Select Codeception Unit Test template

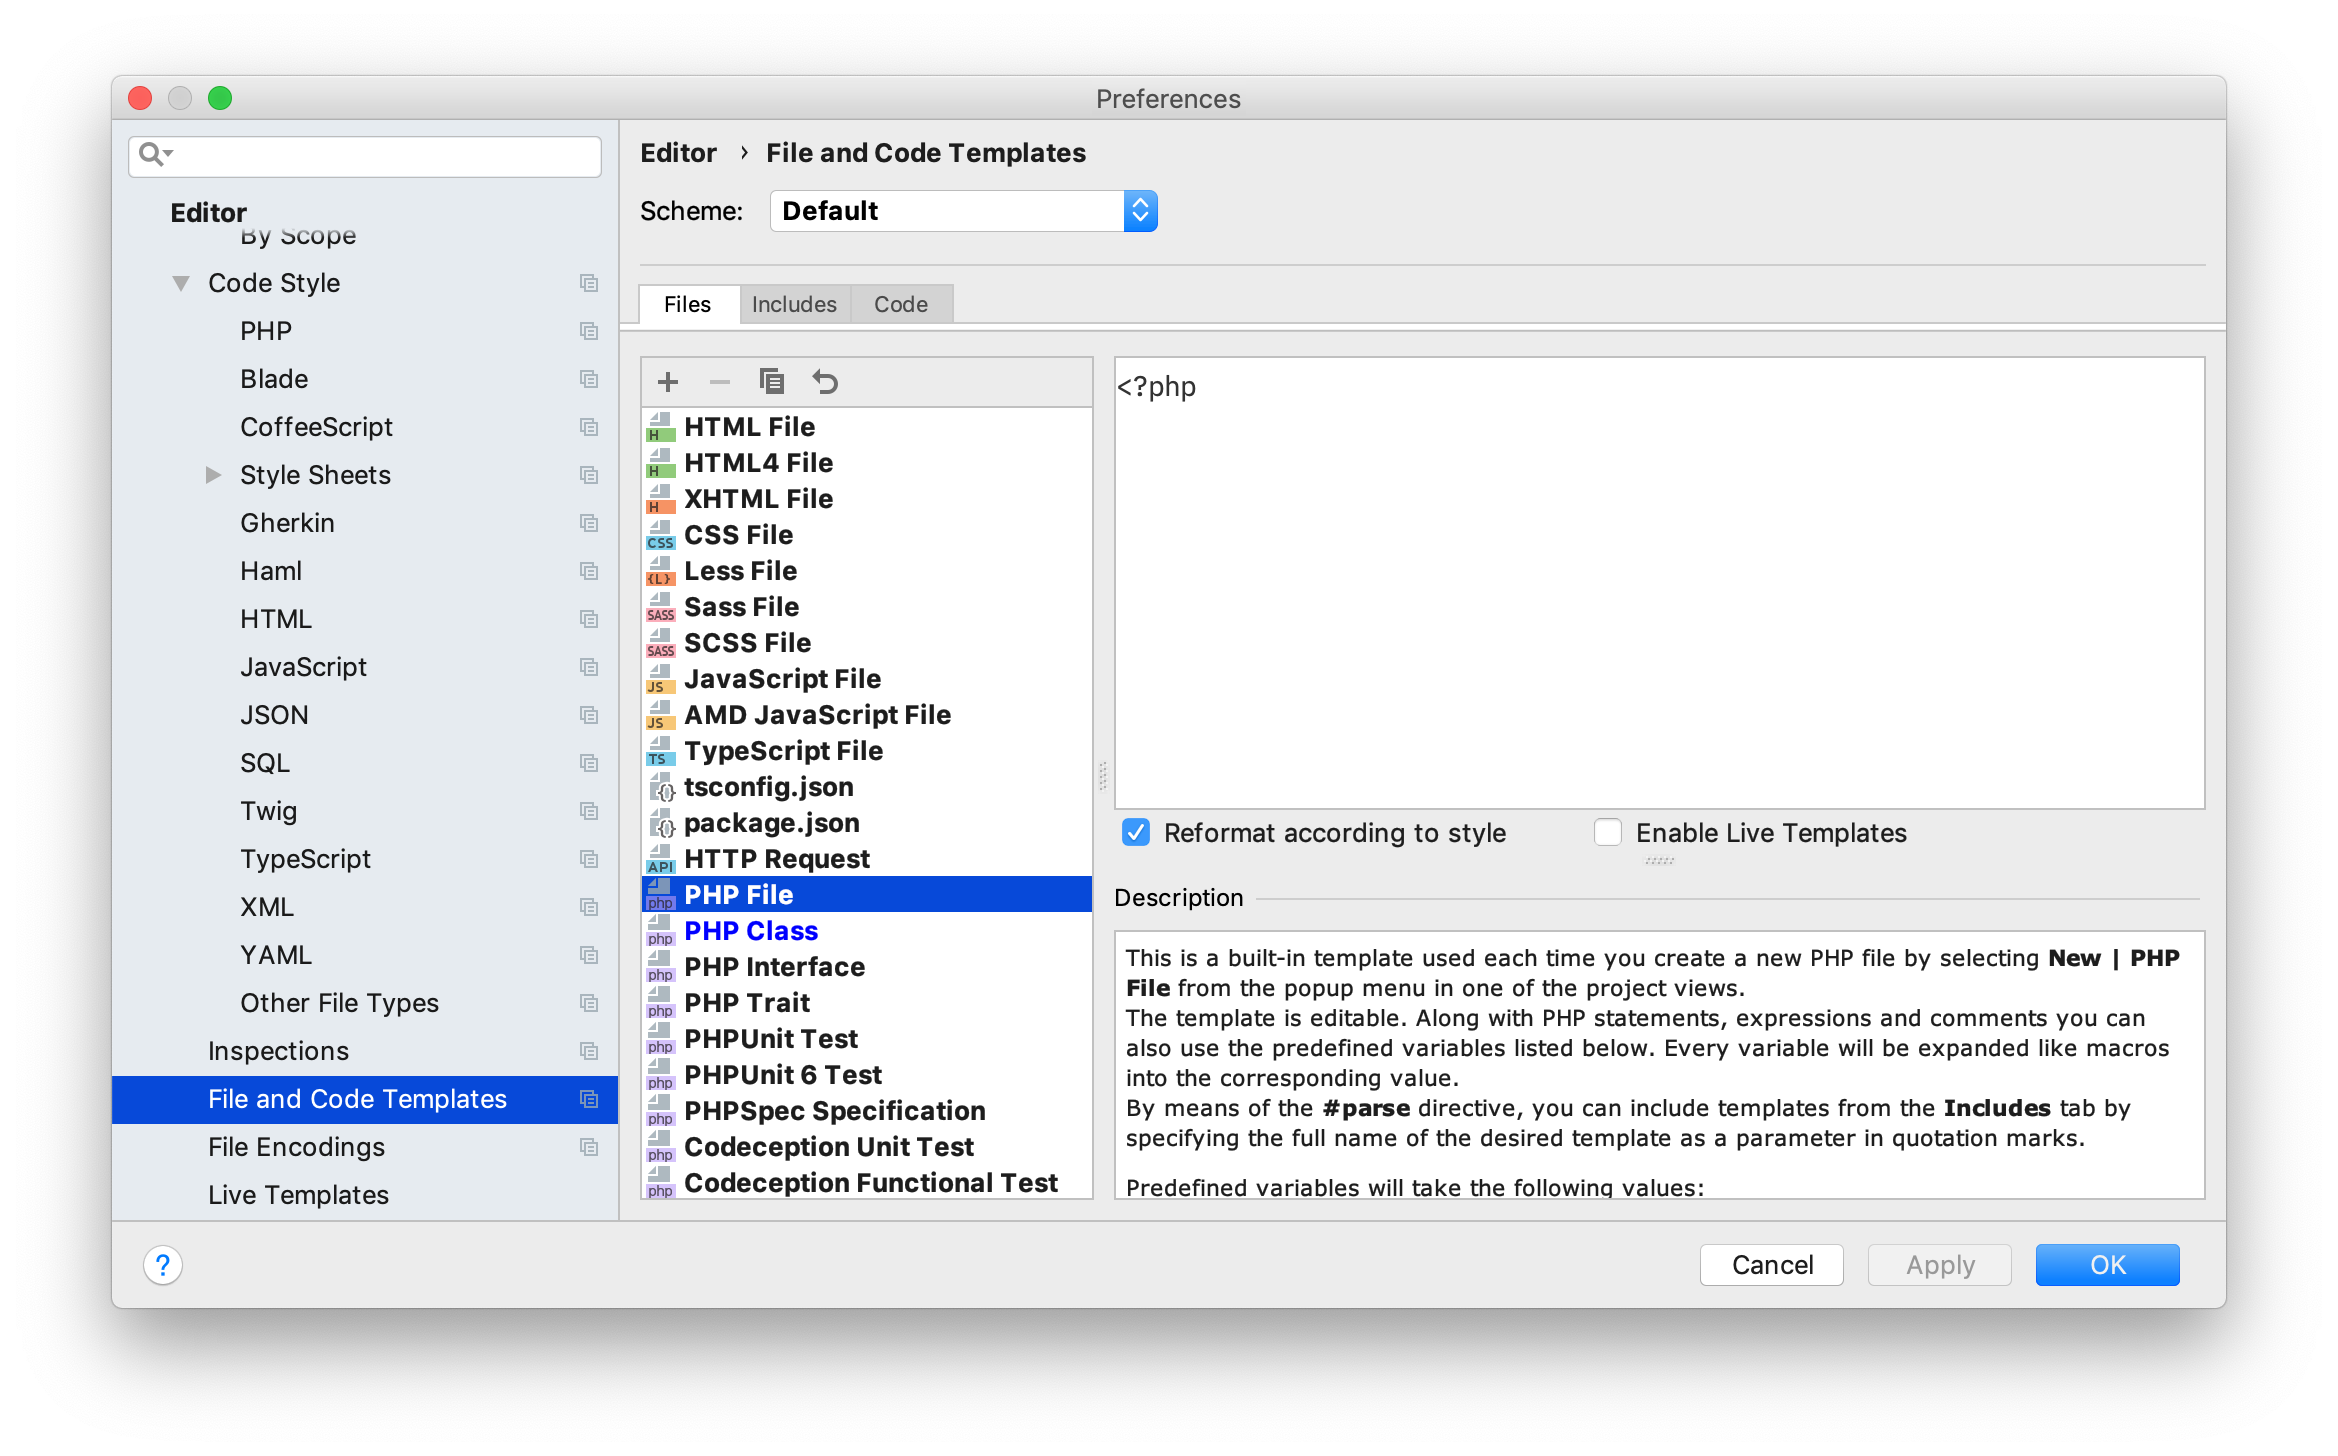tap(867, 1147)
